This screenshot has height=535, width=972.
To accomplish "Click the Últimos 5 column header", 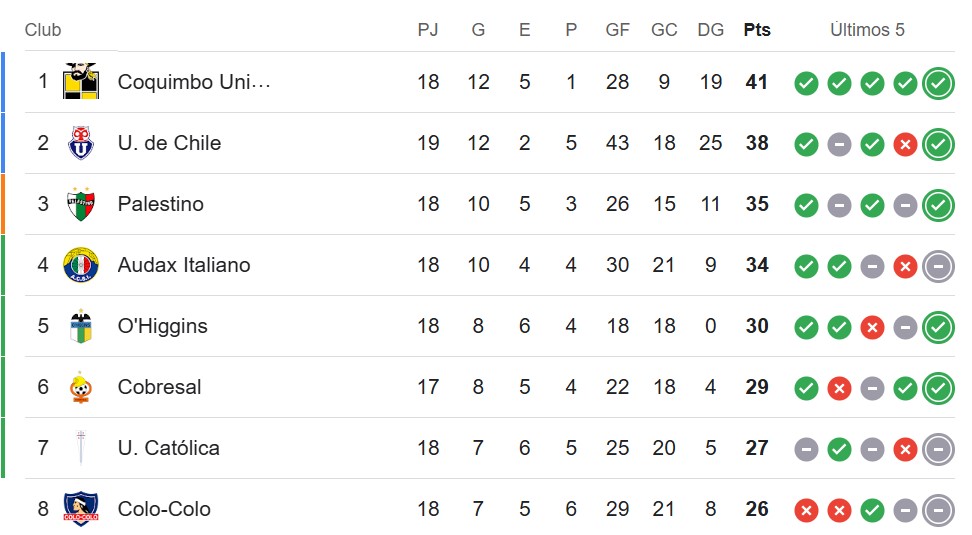I will tap(867, 30).
